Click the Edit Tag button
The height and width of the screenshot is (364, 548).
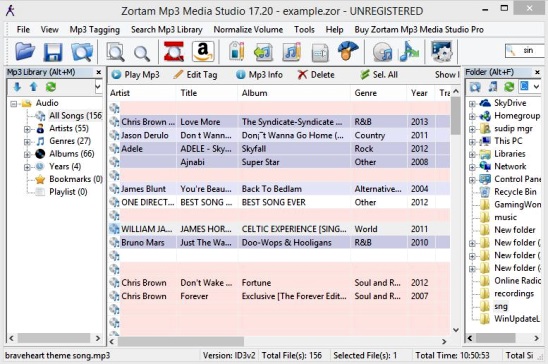[196, 75]
